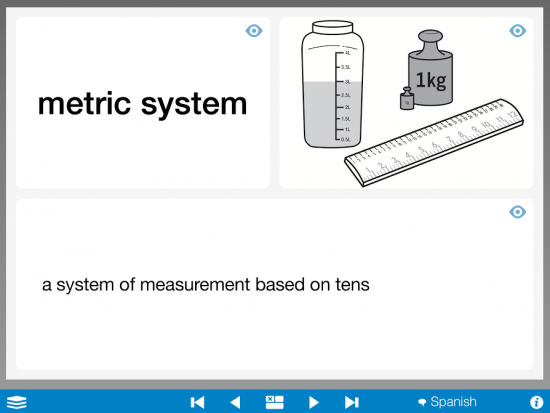Image resolution: width=550 pixels, height=413 pixels.
Task: Open the info icon
Action: (536, 402)
